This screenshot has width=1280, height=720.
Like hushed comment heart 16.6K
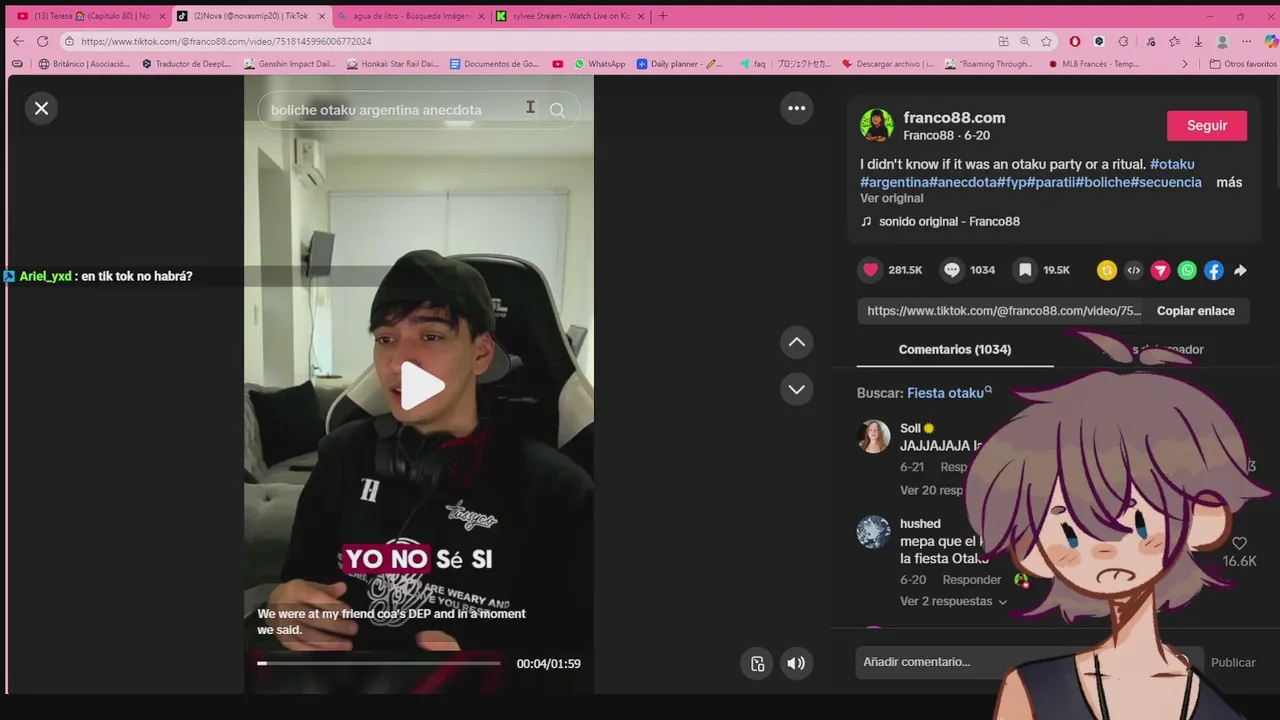[1240, 544]
